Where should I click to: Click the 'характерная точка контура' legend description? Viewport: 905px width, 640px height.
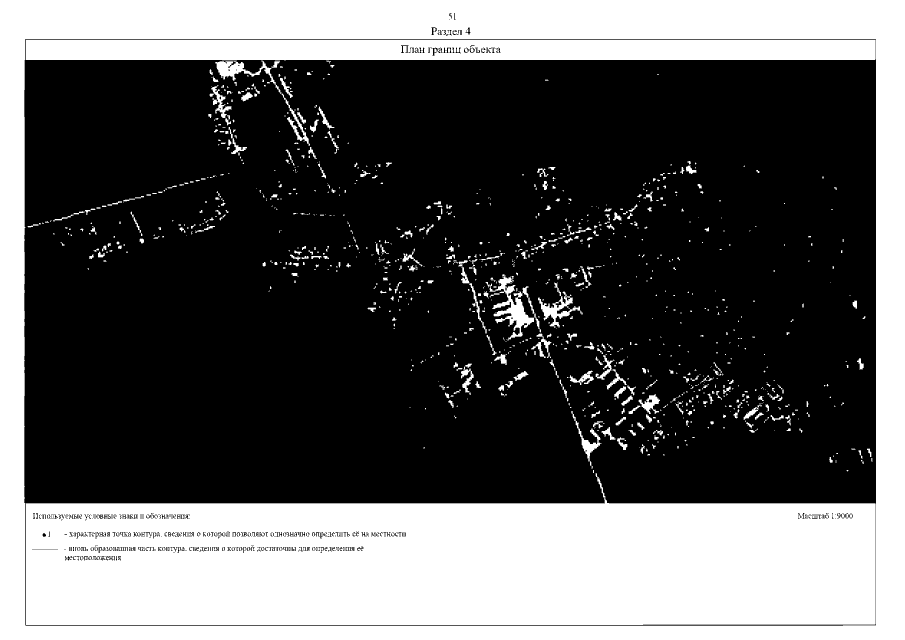click(x=235, y=535)
